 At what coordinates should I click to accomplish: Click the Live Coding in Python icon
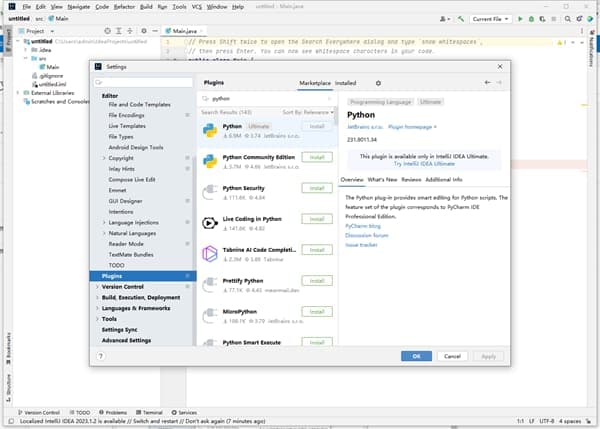[211, 223]
